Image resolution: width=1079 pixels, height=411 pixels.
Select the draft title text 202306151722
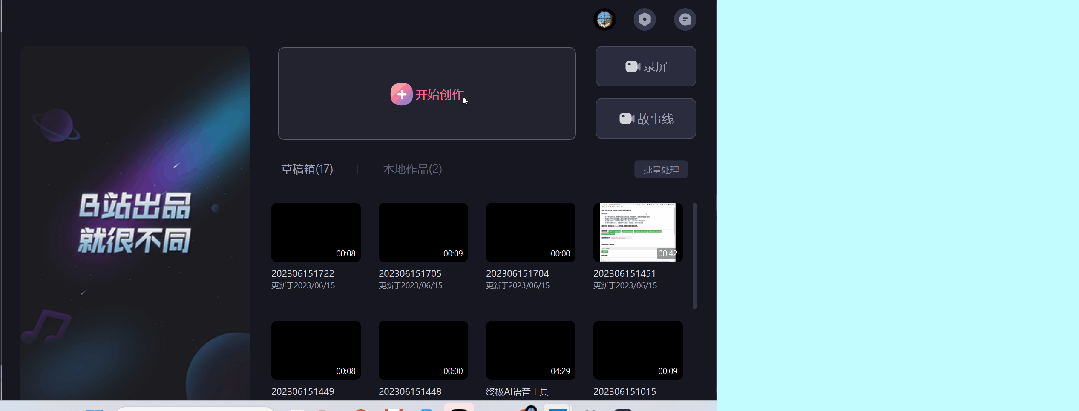[x=303, y=273]
